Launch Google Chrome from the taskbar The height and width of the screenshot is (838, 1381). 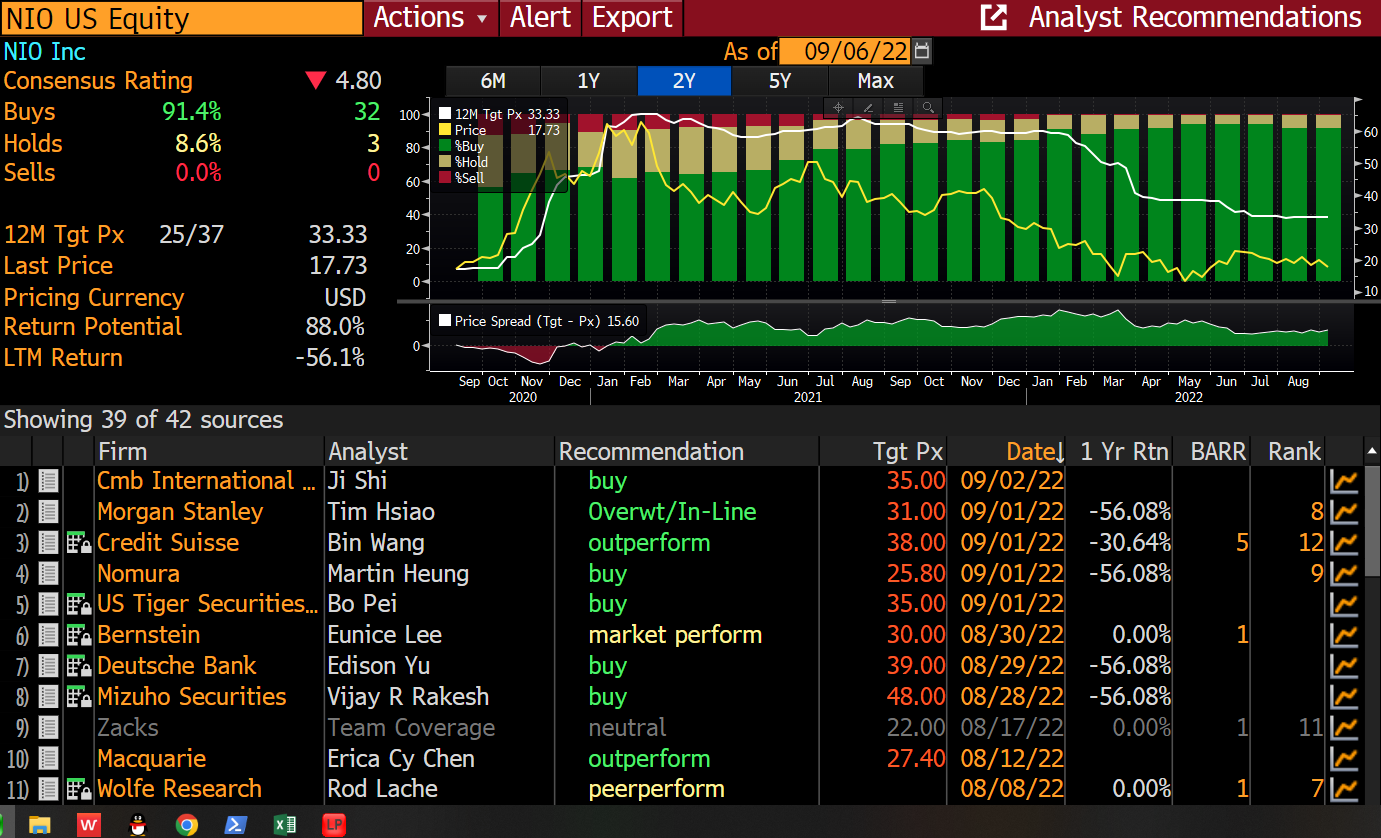186,825
